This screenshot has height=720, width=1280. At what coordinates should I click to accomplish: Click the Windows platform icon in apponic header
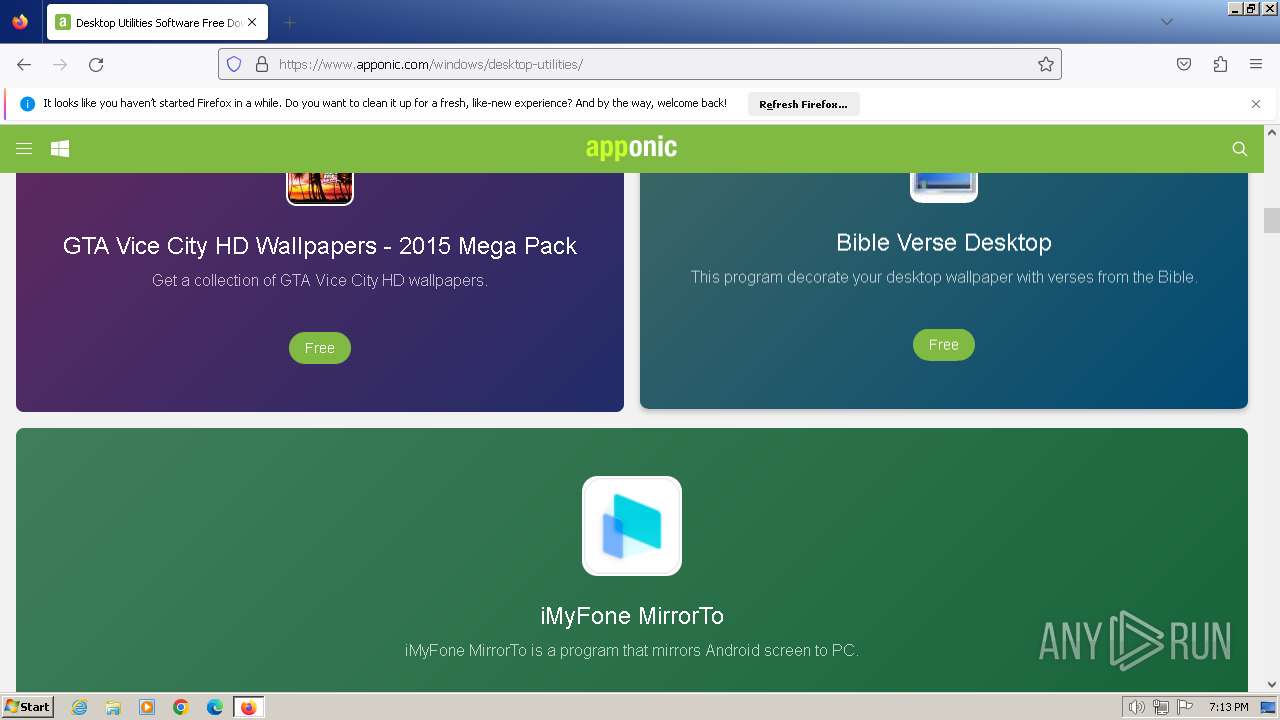pyautogui.click(x=60, y=149)
